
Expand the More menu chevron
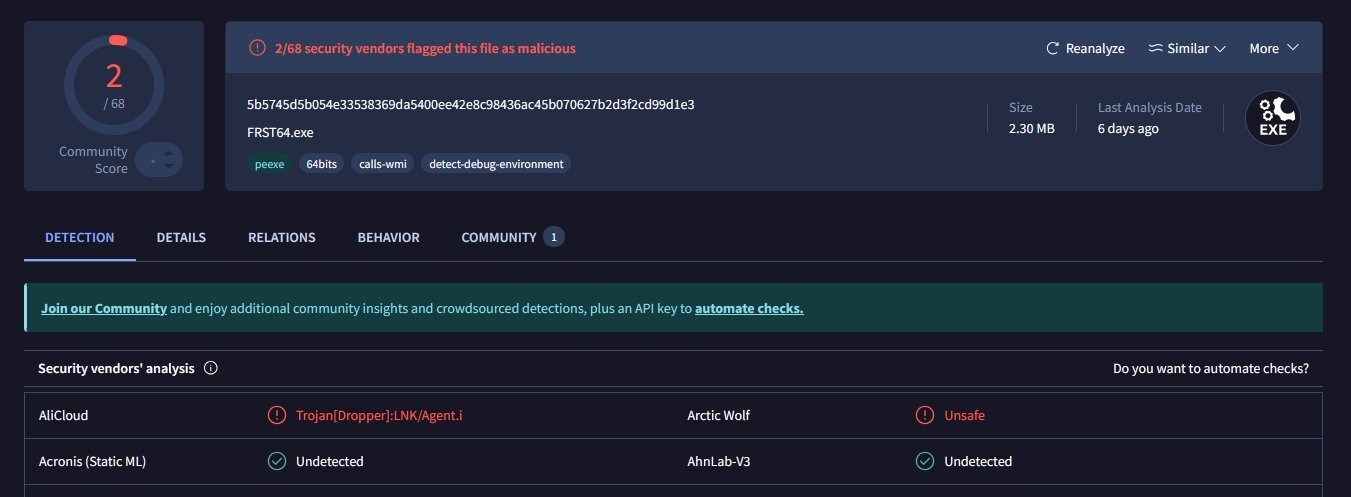[x=1292, y=48]
